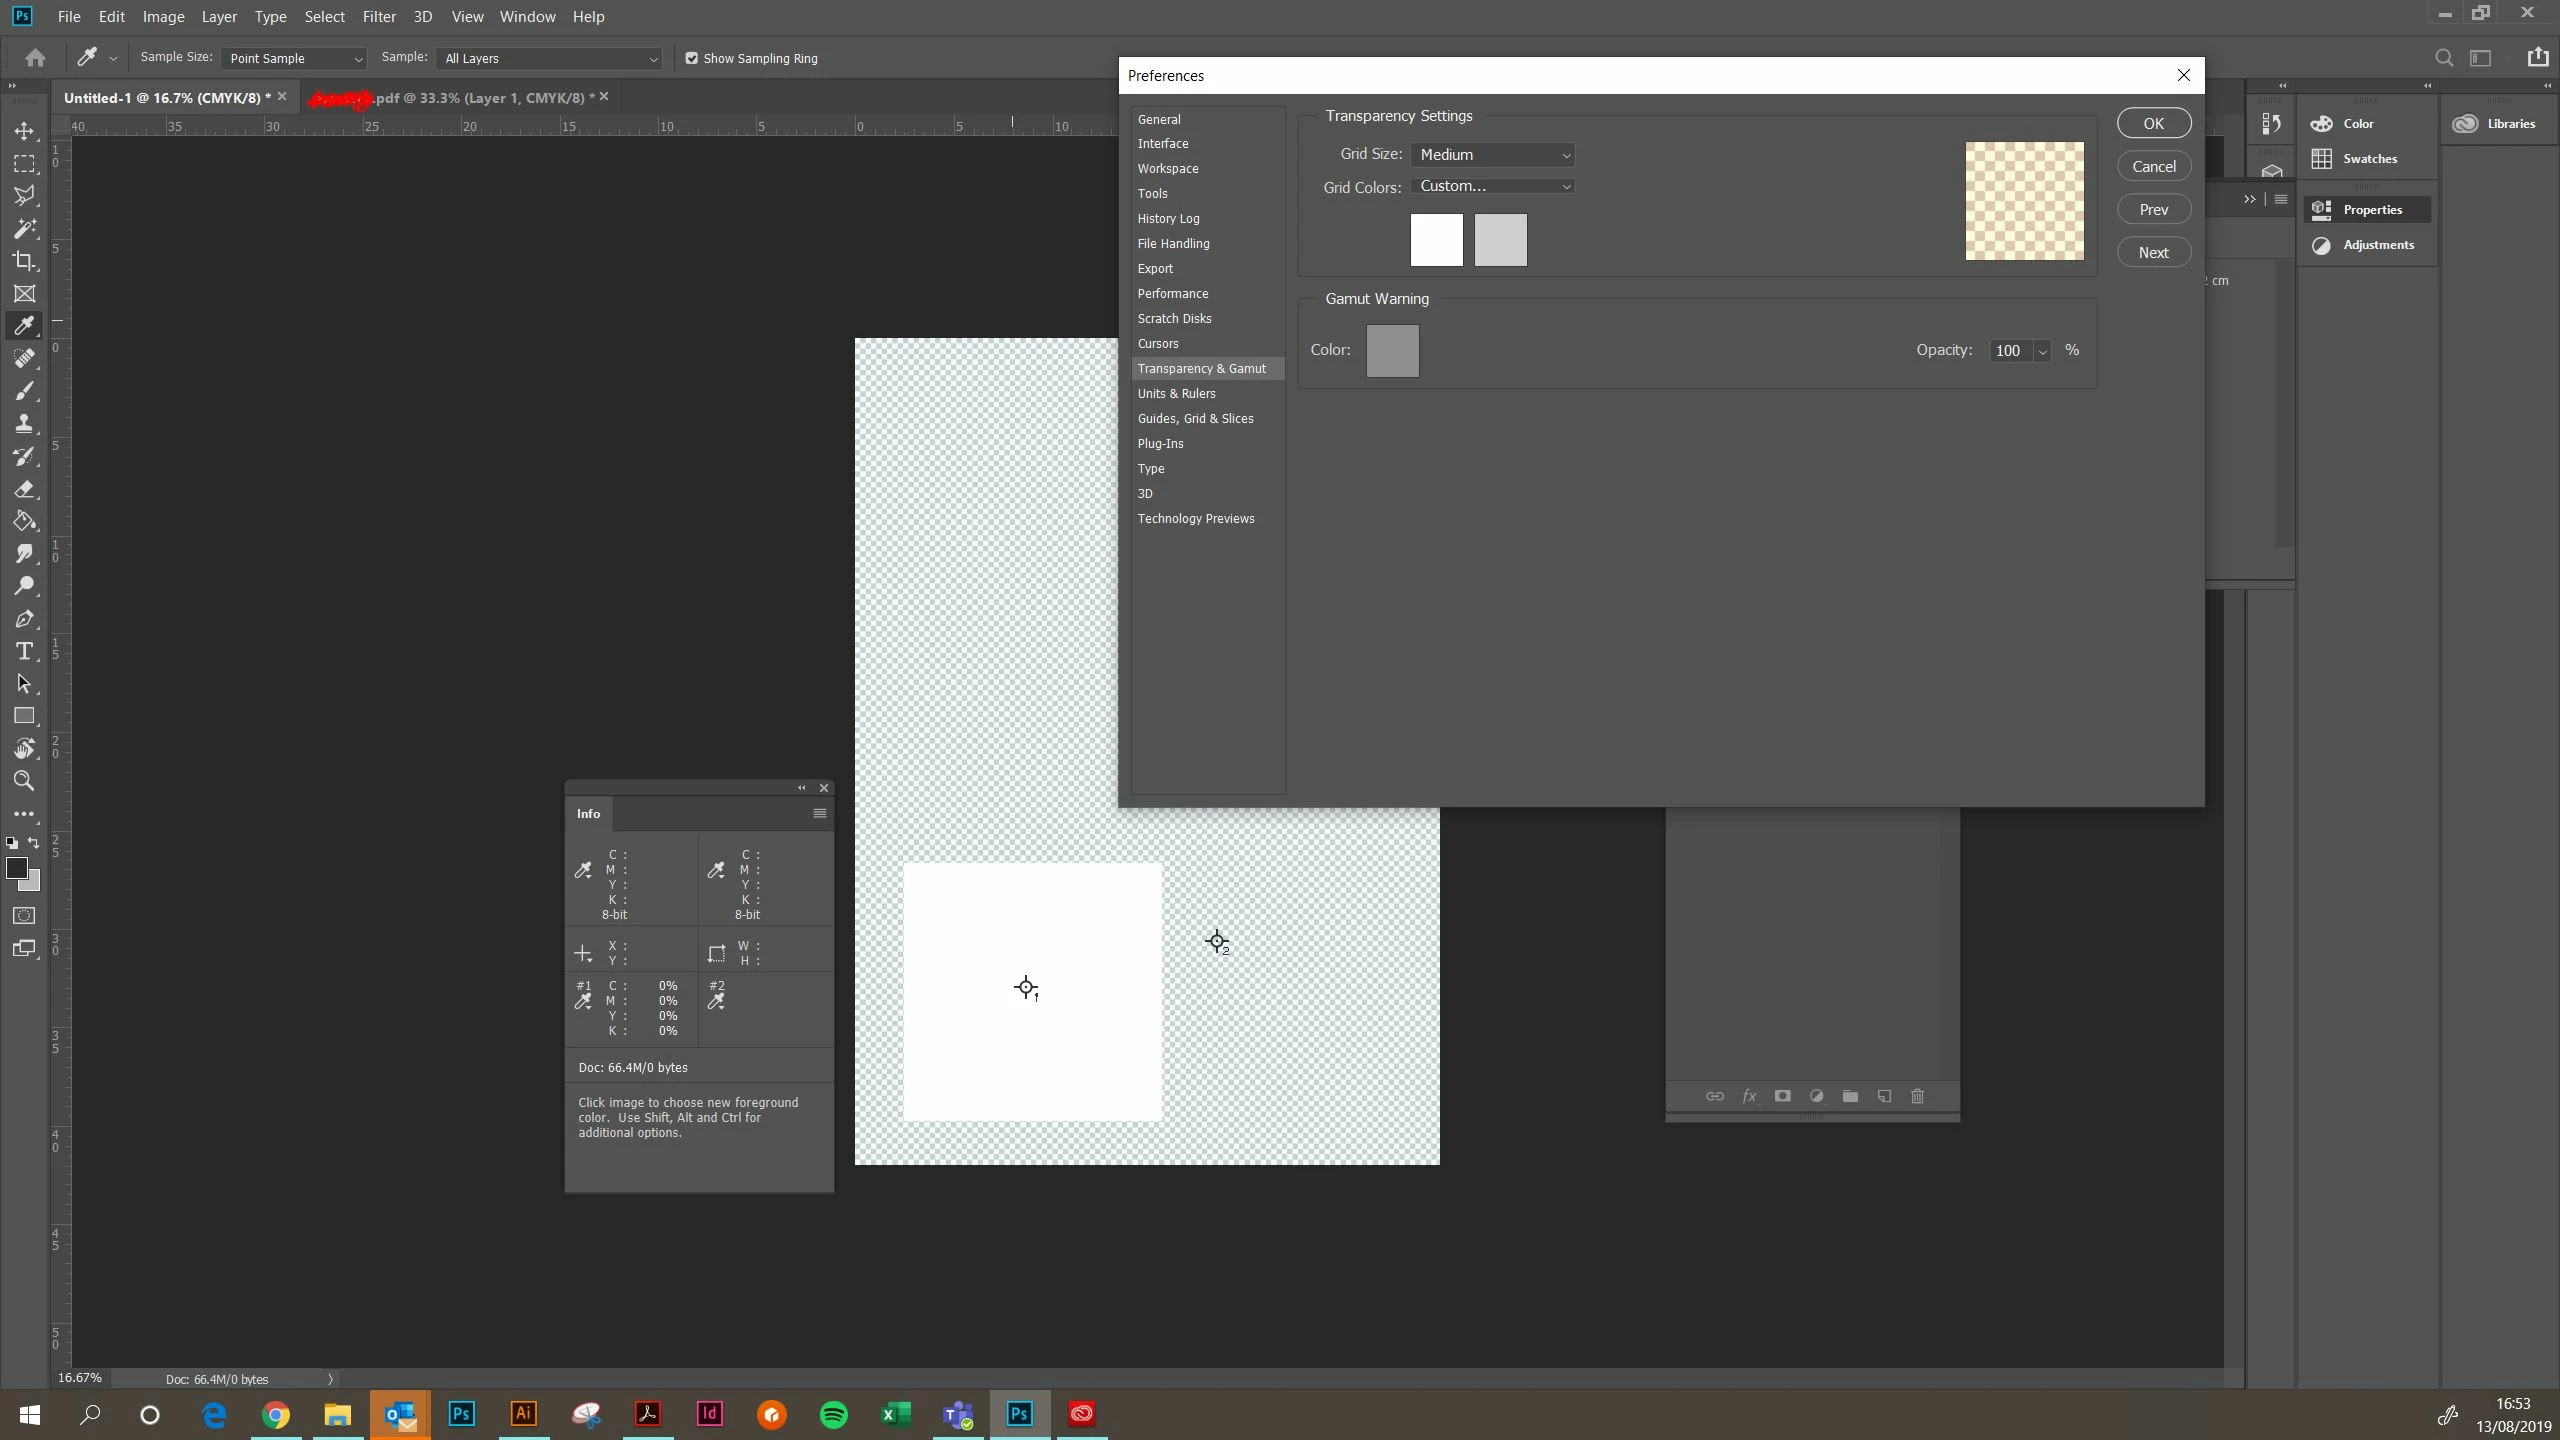Click the add layer style fx icon
This screenshot has width=2560, height=1440.
pos(1749,1096)
